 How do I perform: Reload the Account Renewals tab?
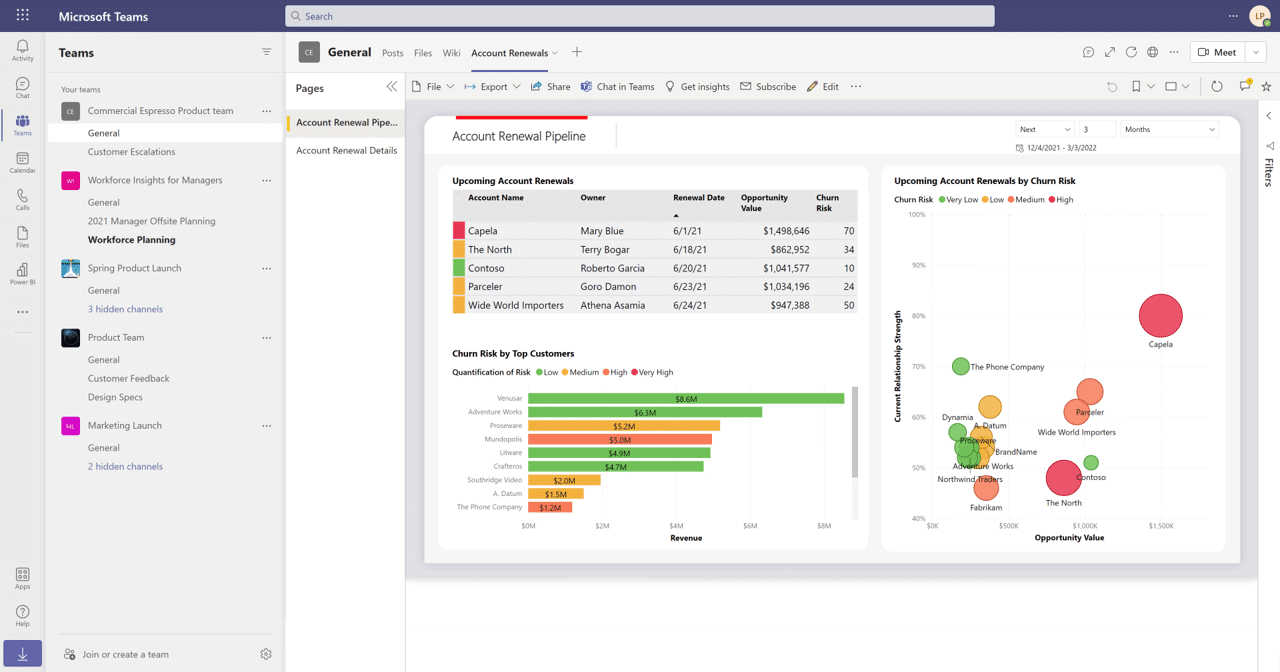click(x=1131, y=52)
